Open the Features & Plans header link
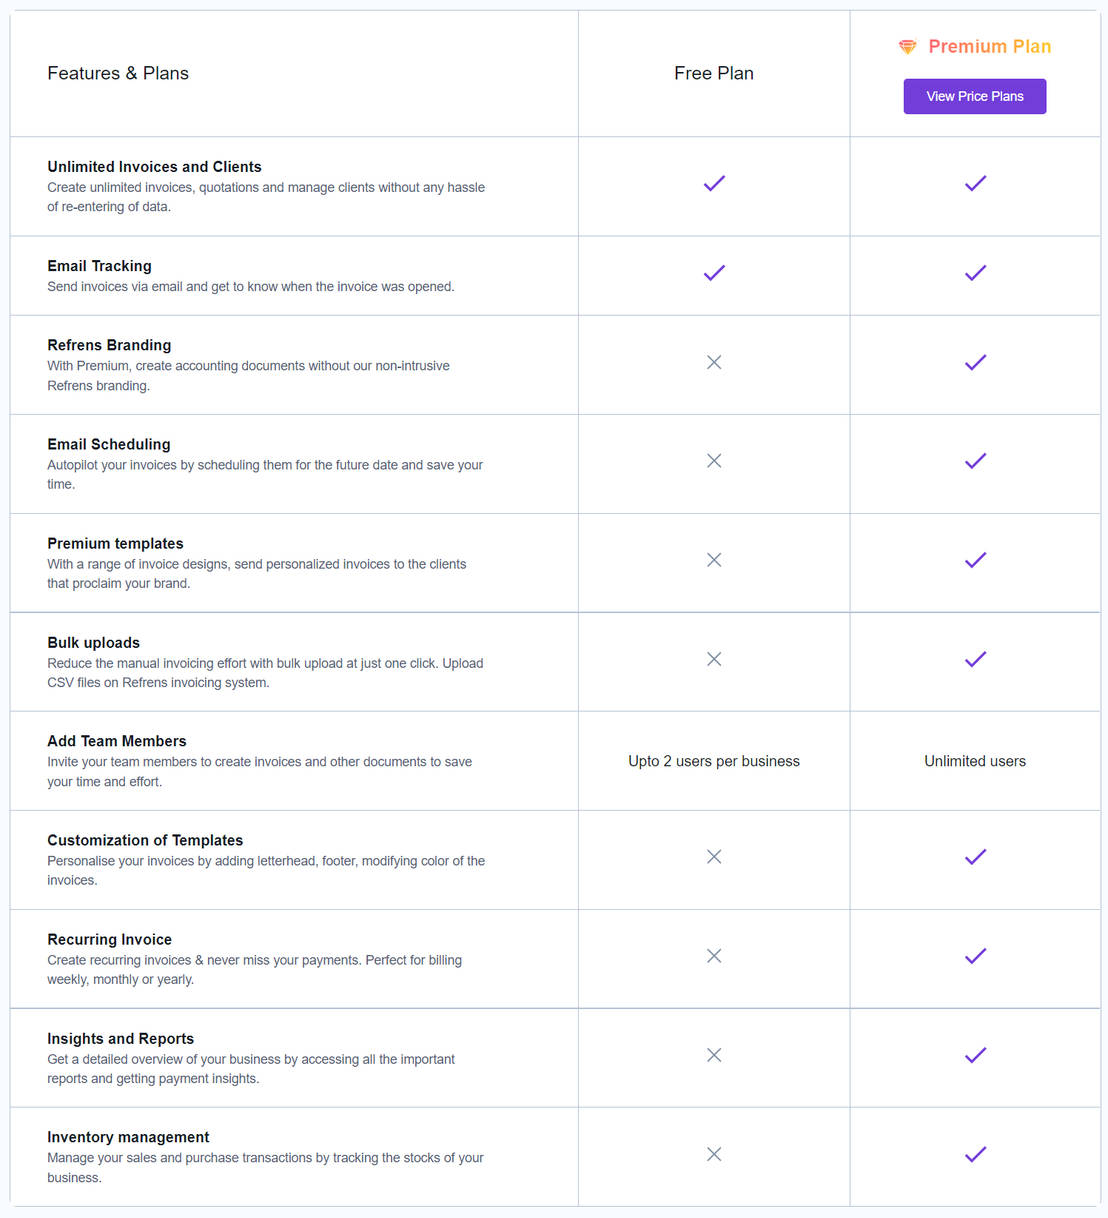The height and width of the screenshot is (1218, 1108). coord(118,72)
